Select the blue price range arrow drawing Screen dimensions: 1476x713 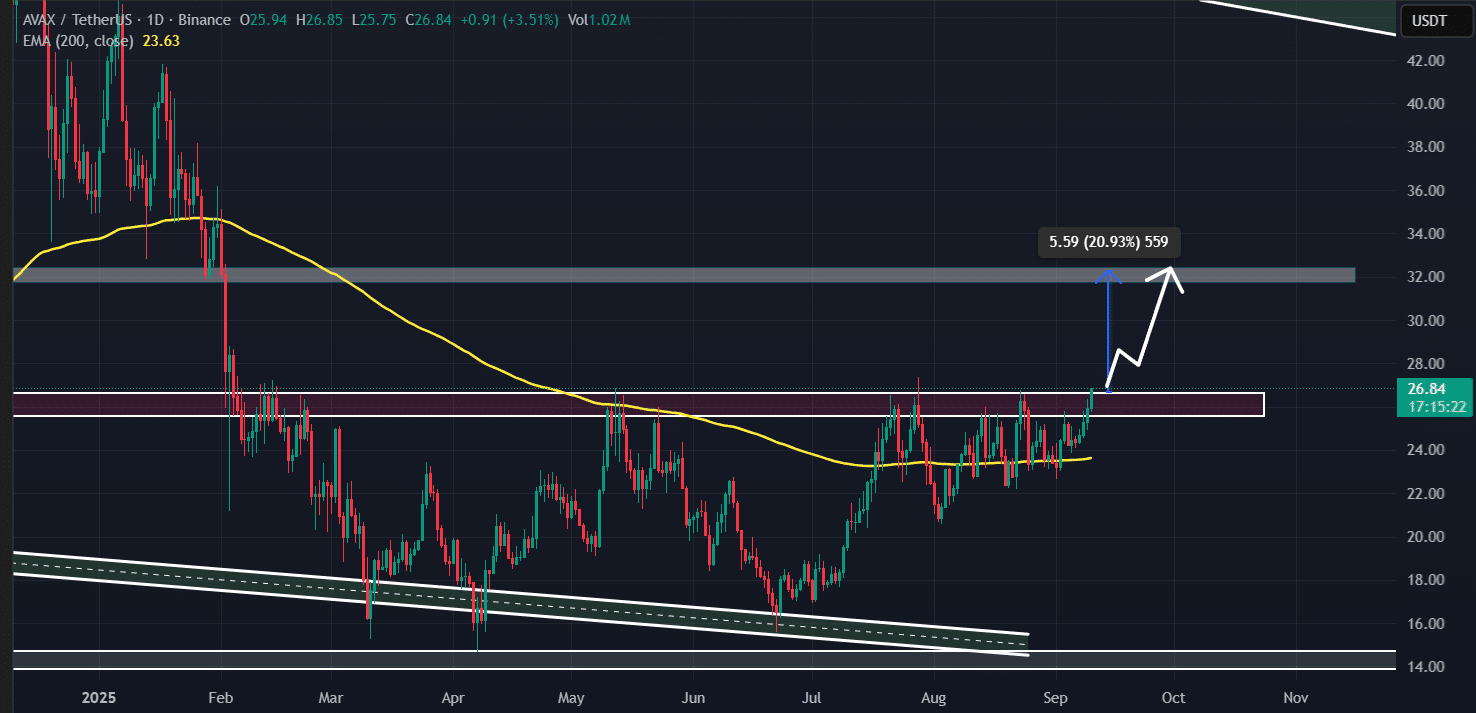[1108, 330]
